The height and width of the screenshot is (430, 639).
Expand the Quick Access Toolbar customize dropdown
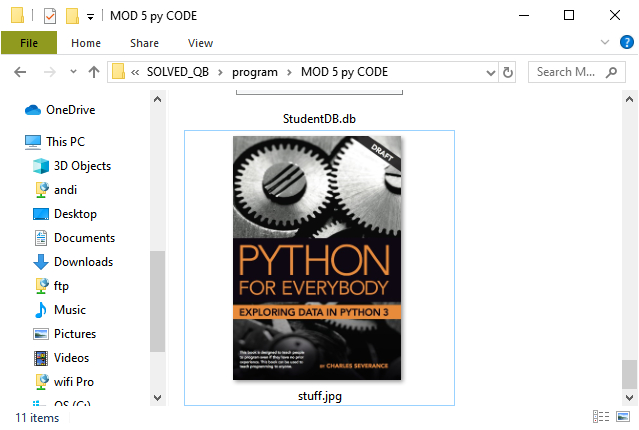coord(90,16)
